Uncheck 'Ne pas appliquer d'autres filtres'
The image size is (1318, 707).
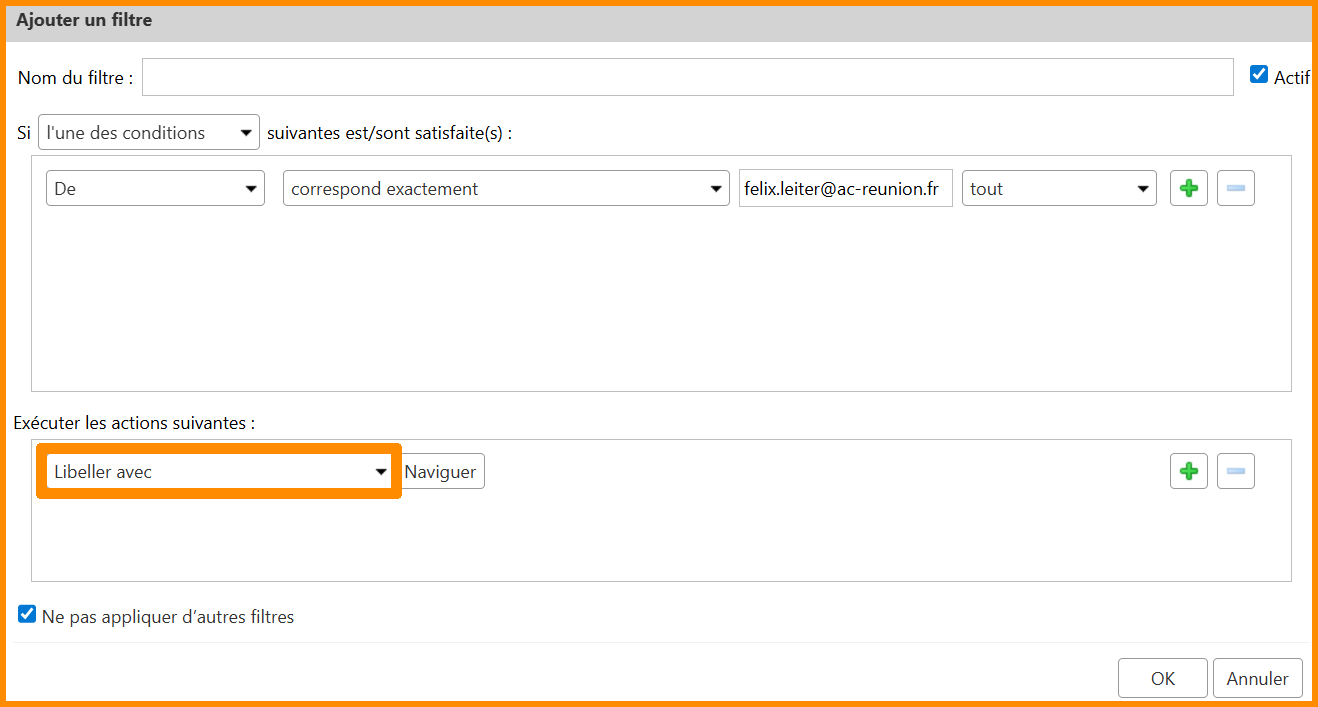[28, 615]
